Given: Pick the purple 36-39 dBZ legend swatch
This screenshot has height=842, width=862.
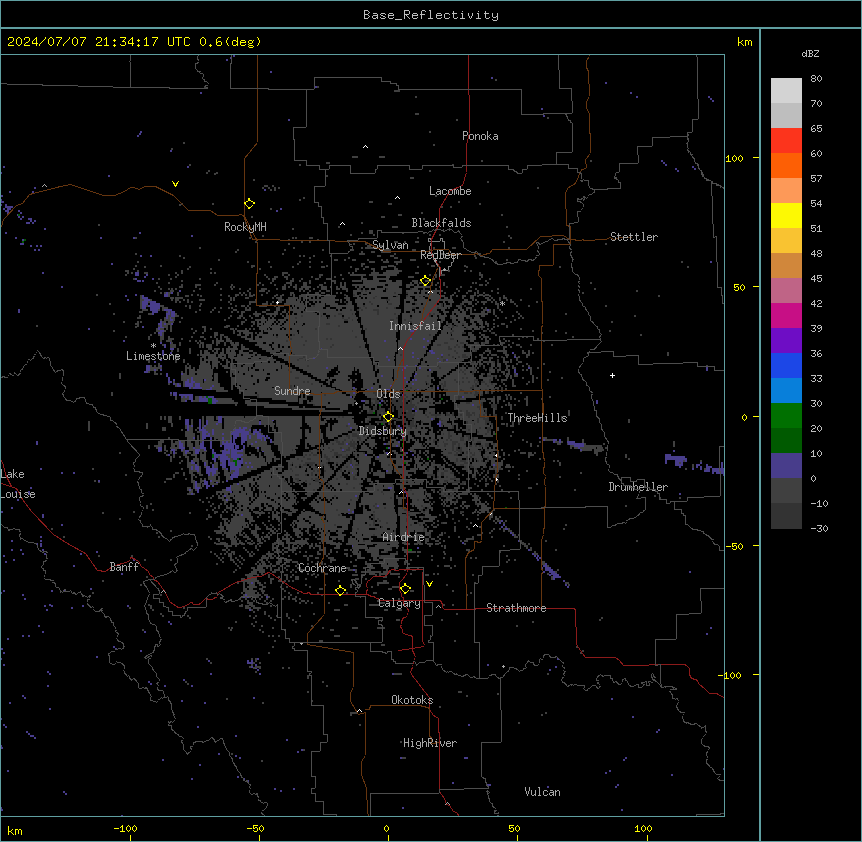Looking at the screenshot, I should pyautogui.click(x=786, y=341).
